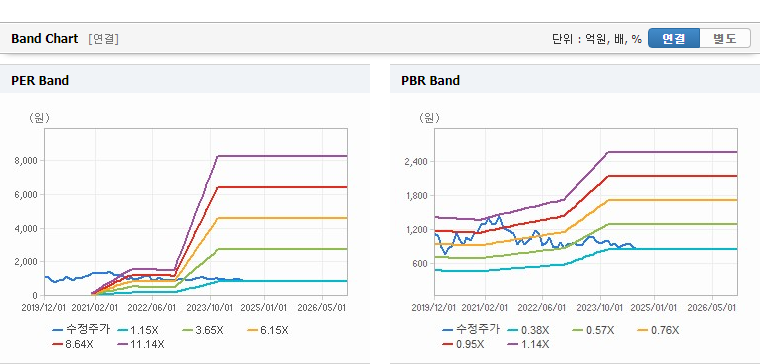Toggle 0.57X legend in PBR Band
Screen dimensions: 760x364
pos(593,331)
